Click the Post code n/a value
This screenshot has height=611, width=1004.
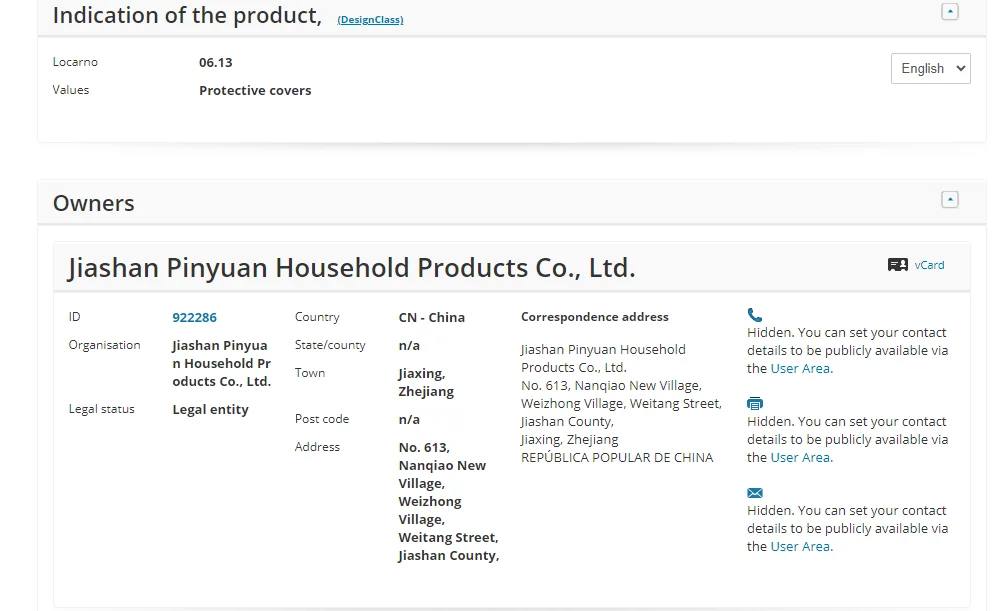click(409, 420)
